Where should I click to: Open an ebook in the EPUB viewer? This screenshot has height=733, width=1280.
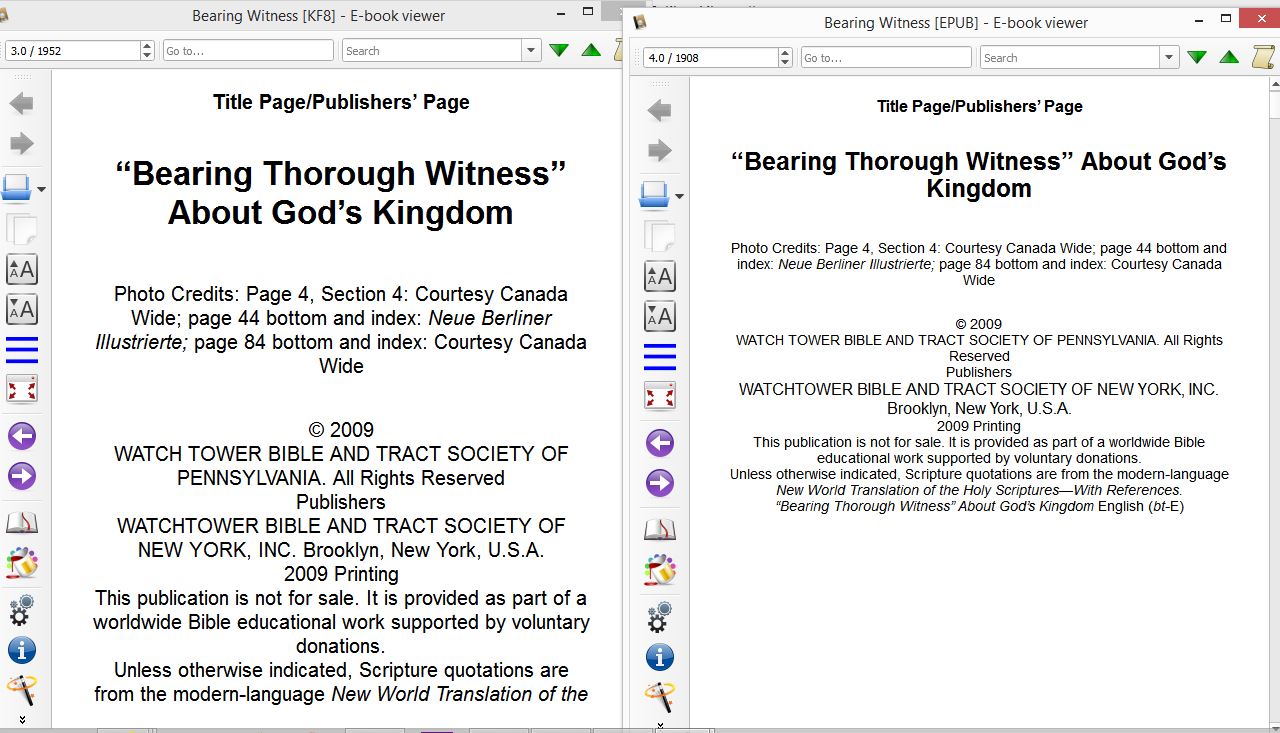click(655, 196)
